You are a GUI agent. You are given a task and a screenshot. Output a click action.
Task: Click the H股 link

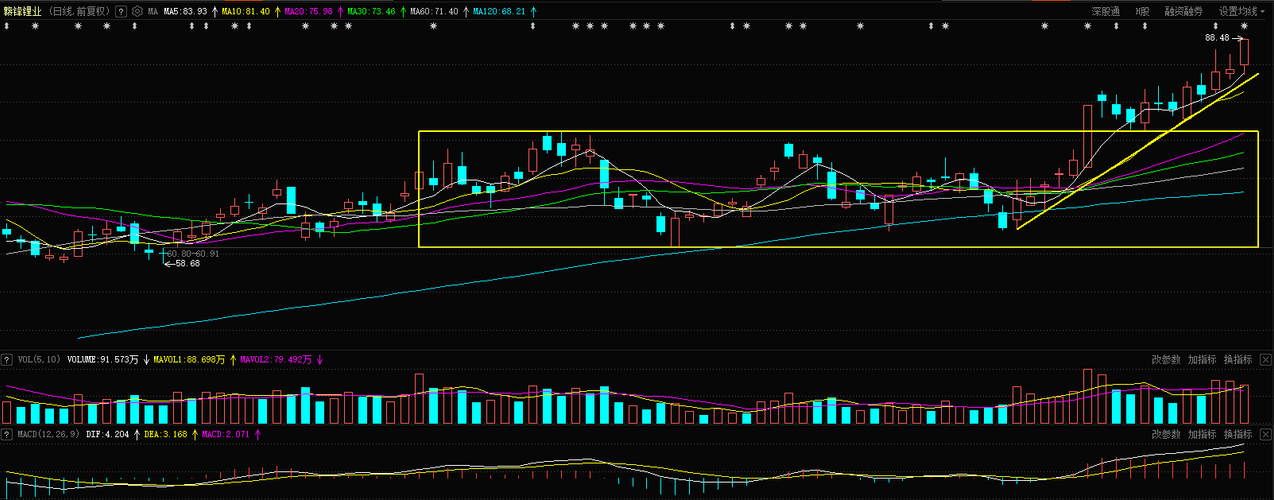1142,12
